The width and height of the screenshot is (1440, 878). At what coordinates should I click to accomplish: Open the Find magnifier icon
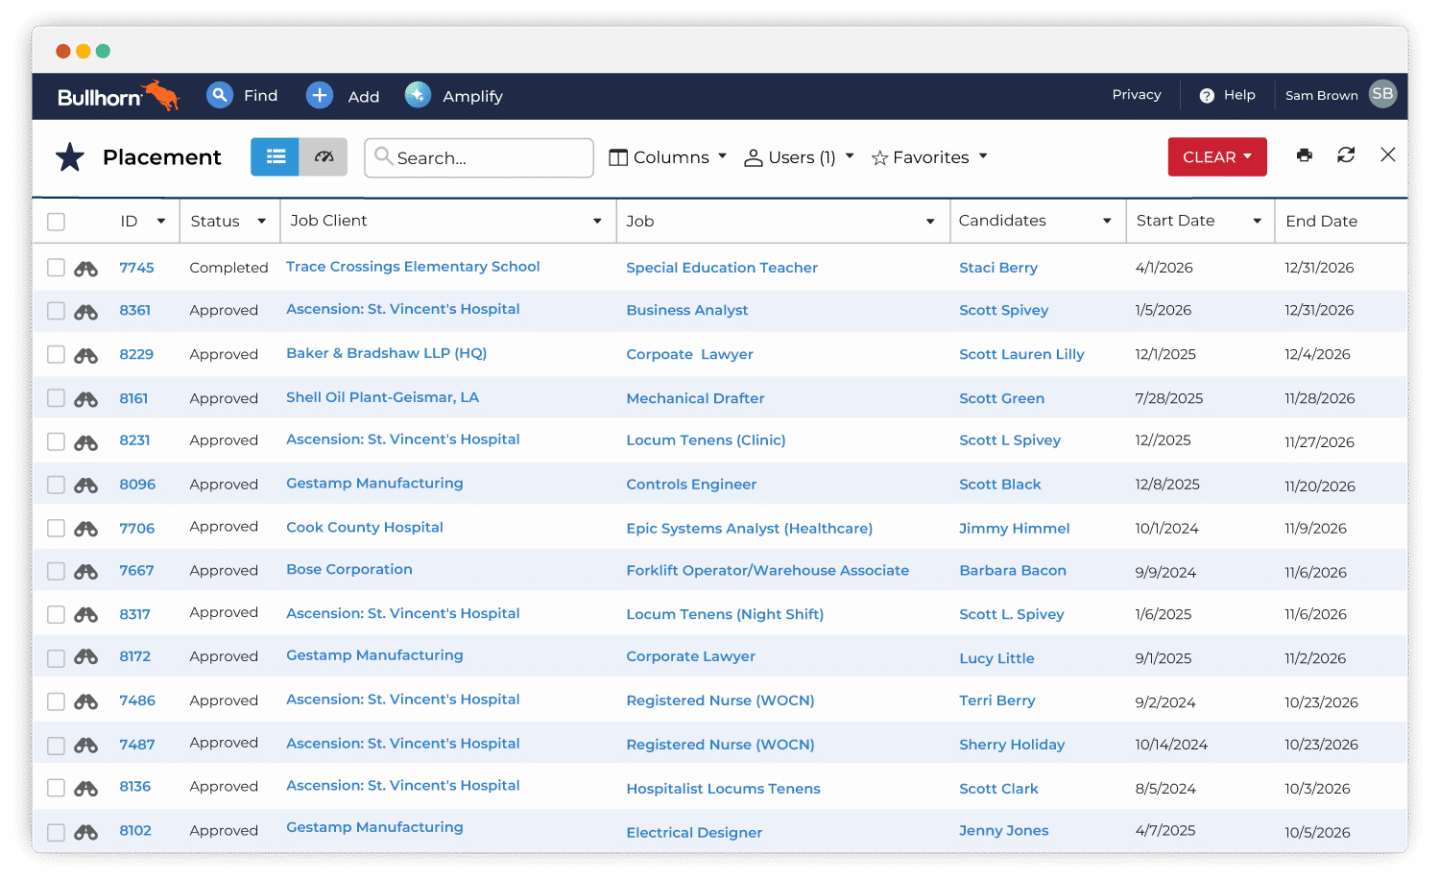[219, 95]
